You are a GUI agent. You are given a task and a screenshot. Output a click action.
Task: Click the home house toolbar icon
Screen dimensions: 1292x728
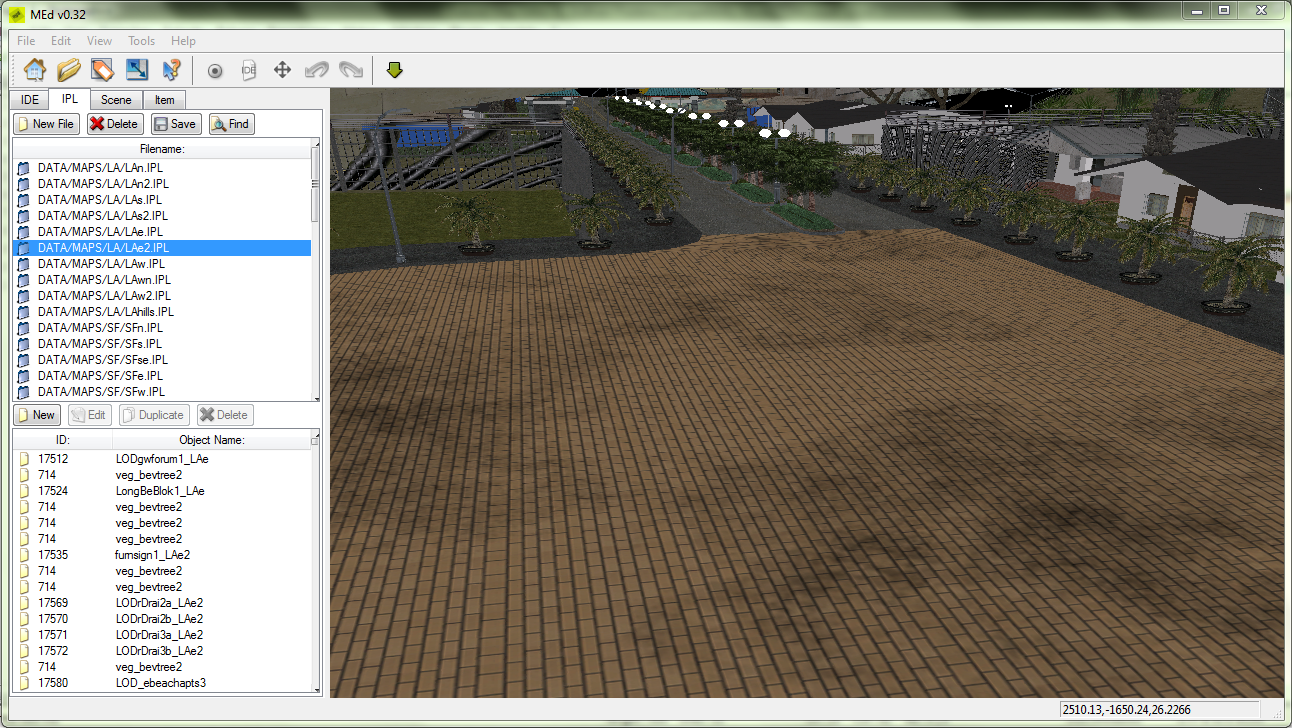[35, 70]
